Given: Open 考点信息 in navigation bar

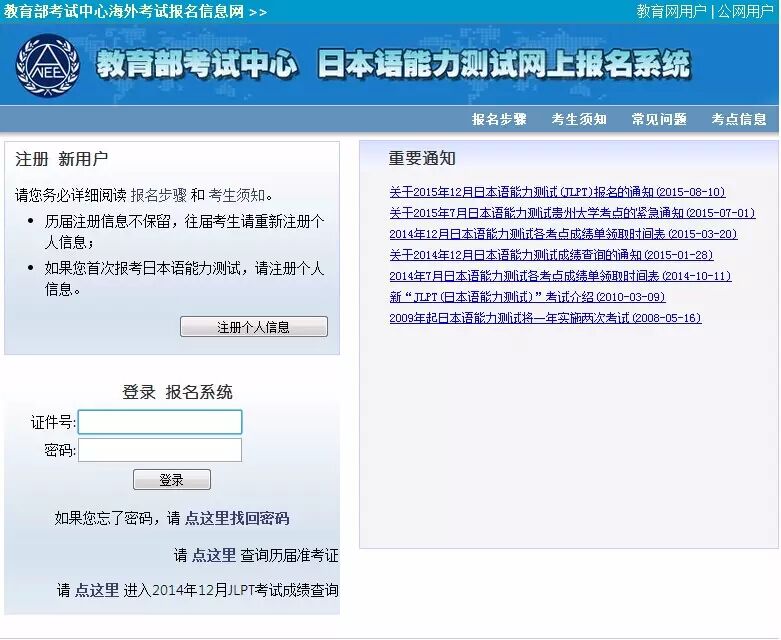Looking at the screenshot, I should 739,119.
